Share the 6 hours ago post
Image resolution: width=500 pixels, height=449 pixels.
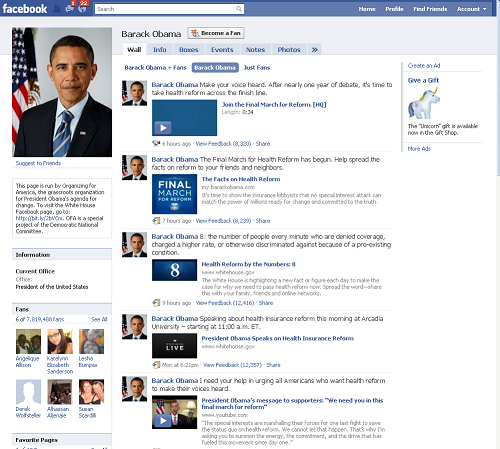click(x=263, y=144)
